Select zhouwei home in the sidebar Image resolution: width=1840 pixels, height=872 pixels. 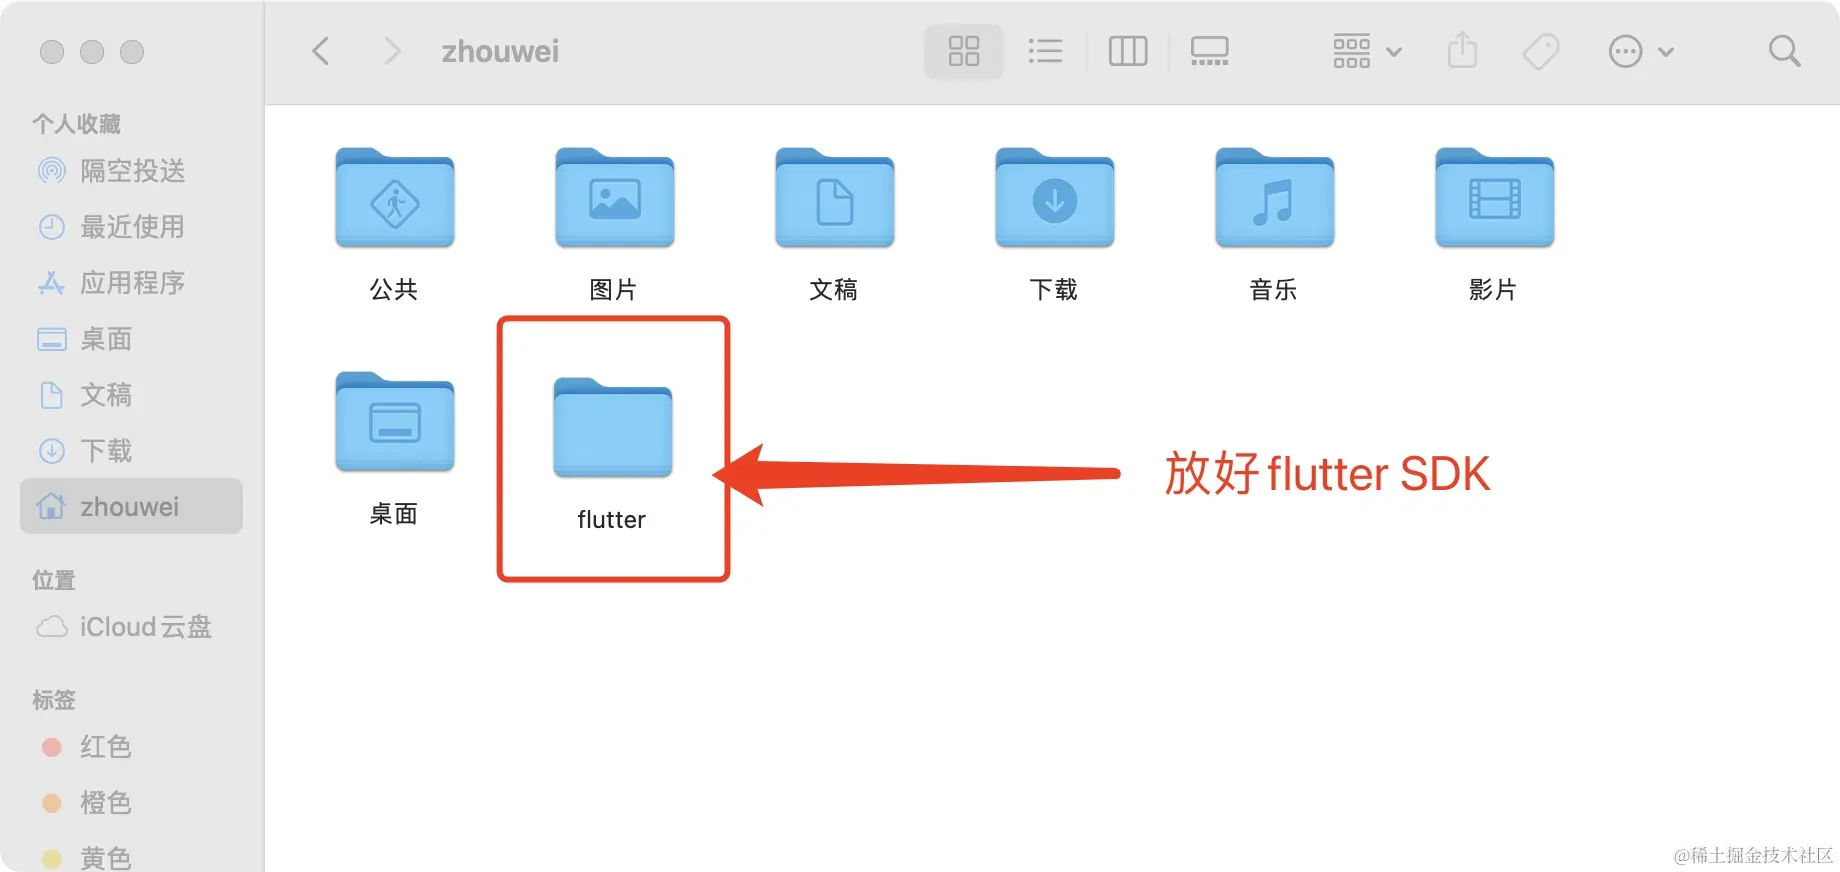coord(131,506)
